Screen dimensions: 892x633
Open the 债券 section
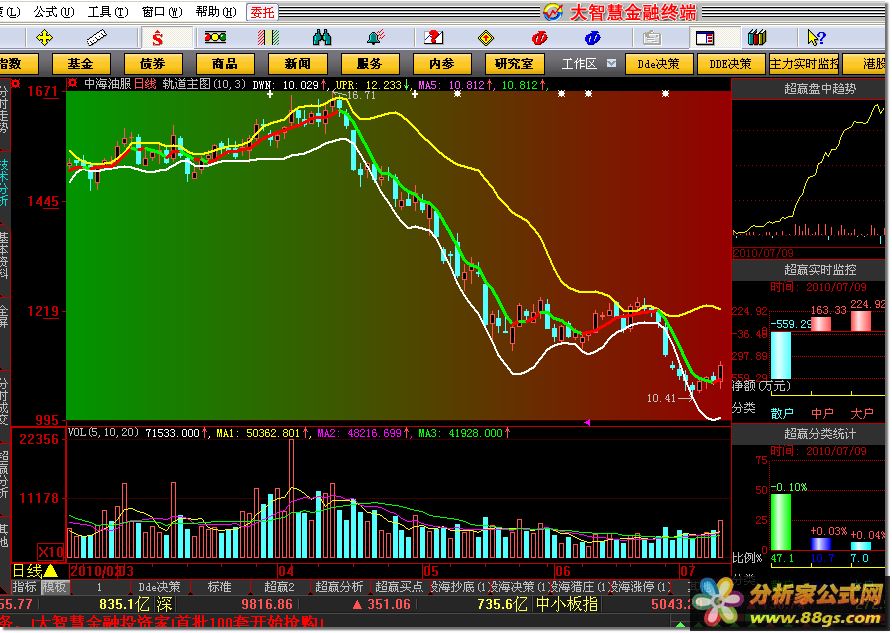point(152,64)
